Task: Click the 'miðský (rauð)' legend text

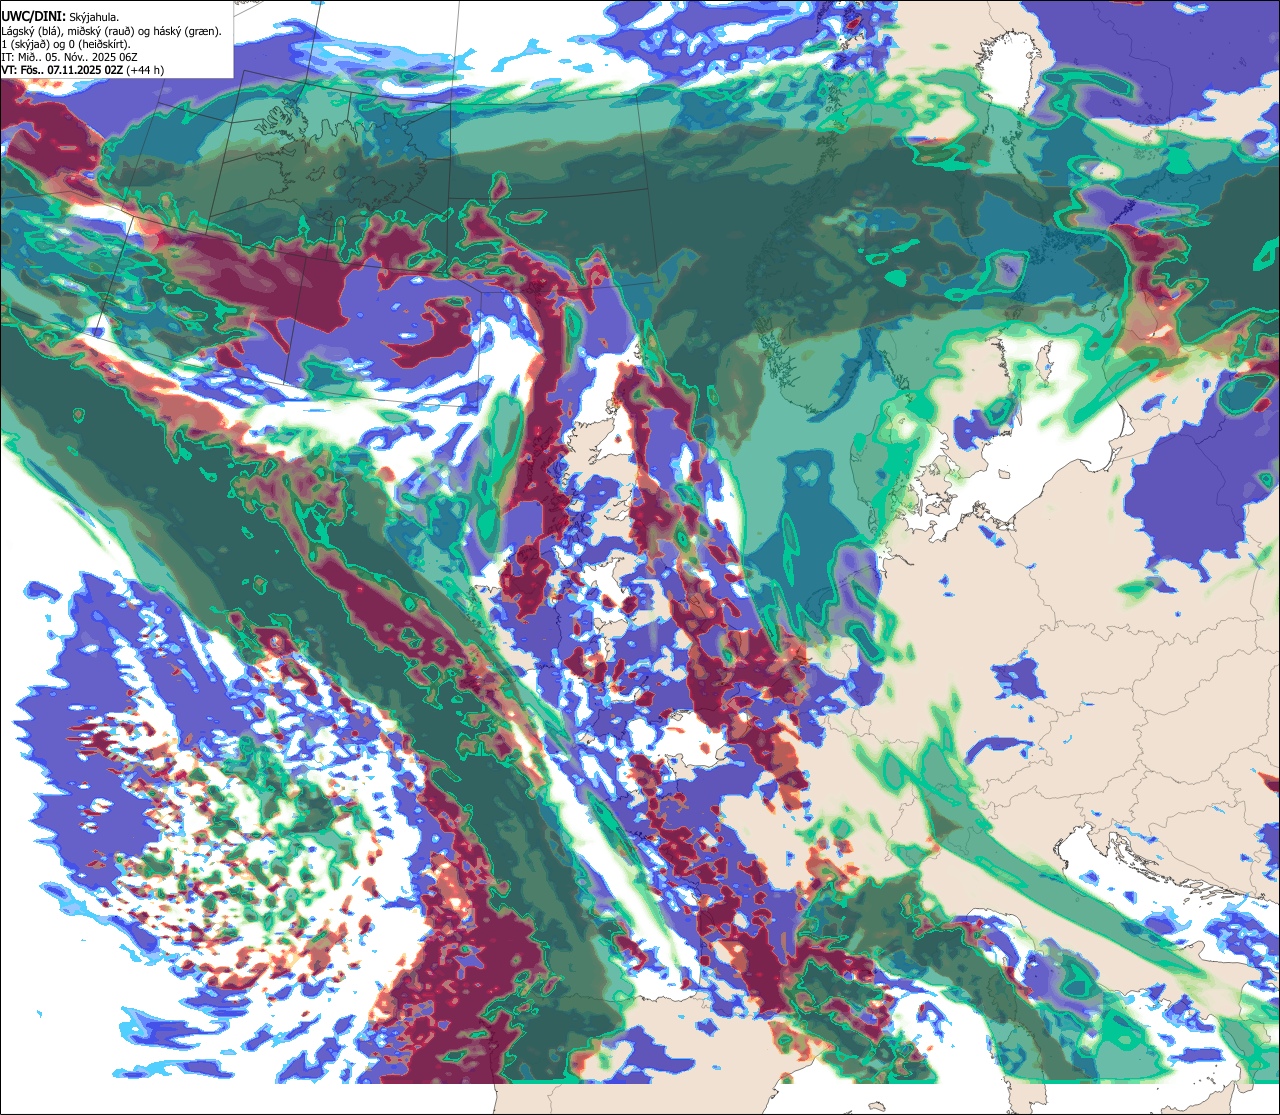Action: point(101,32)
